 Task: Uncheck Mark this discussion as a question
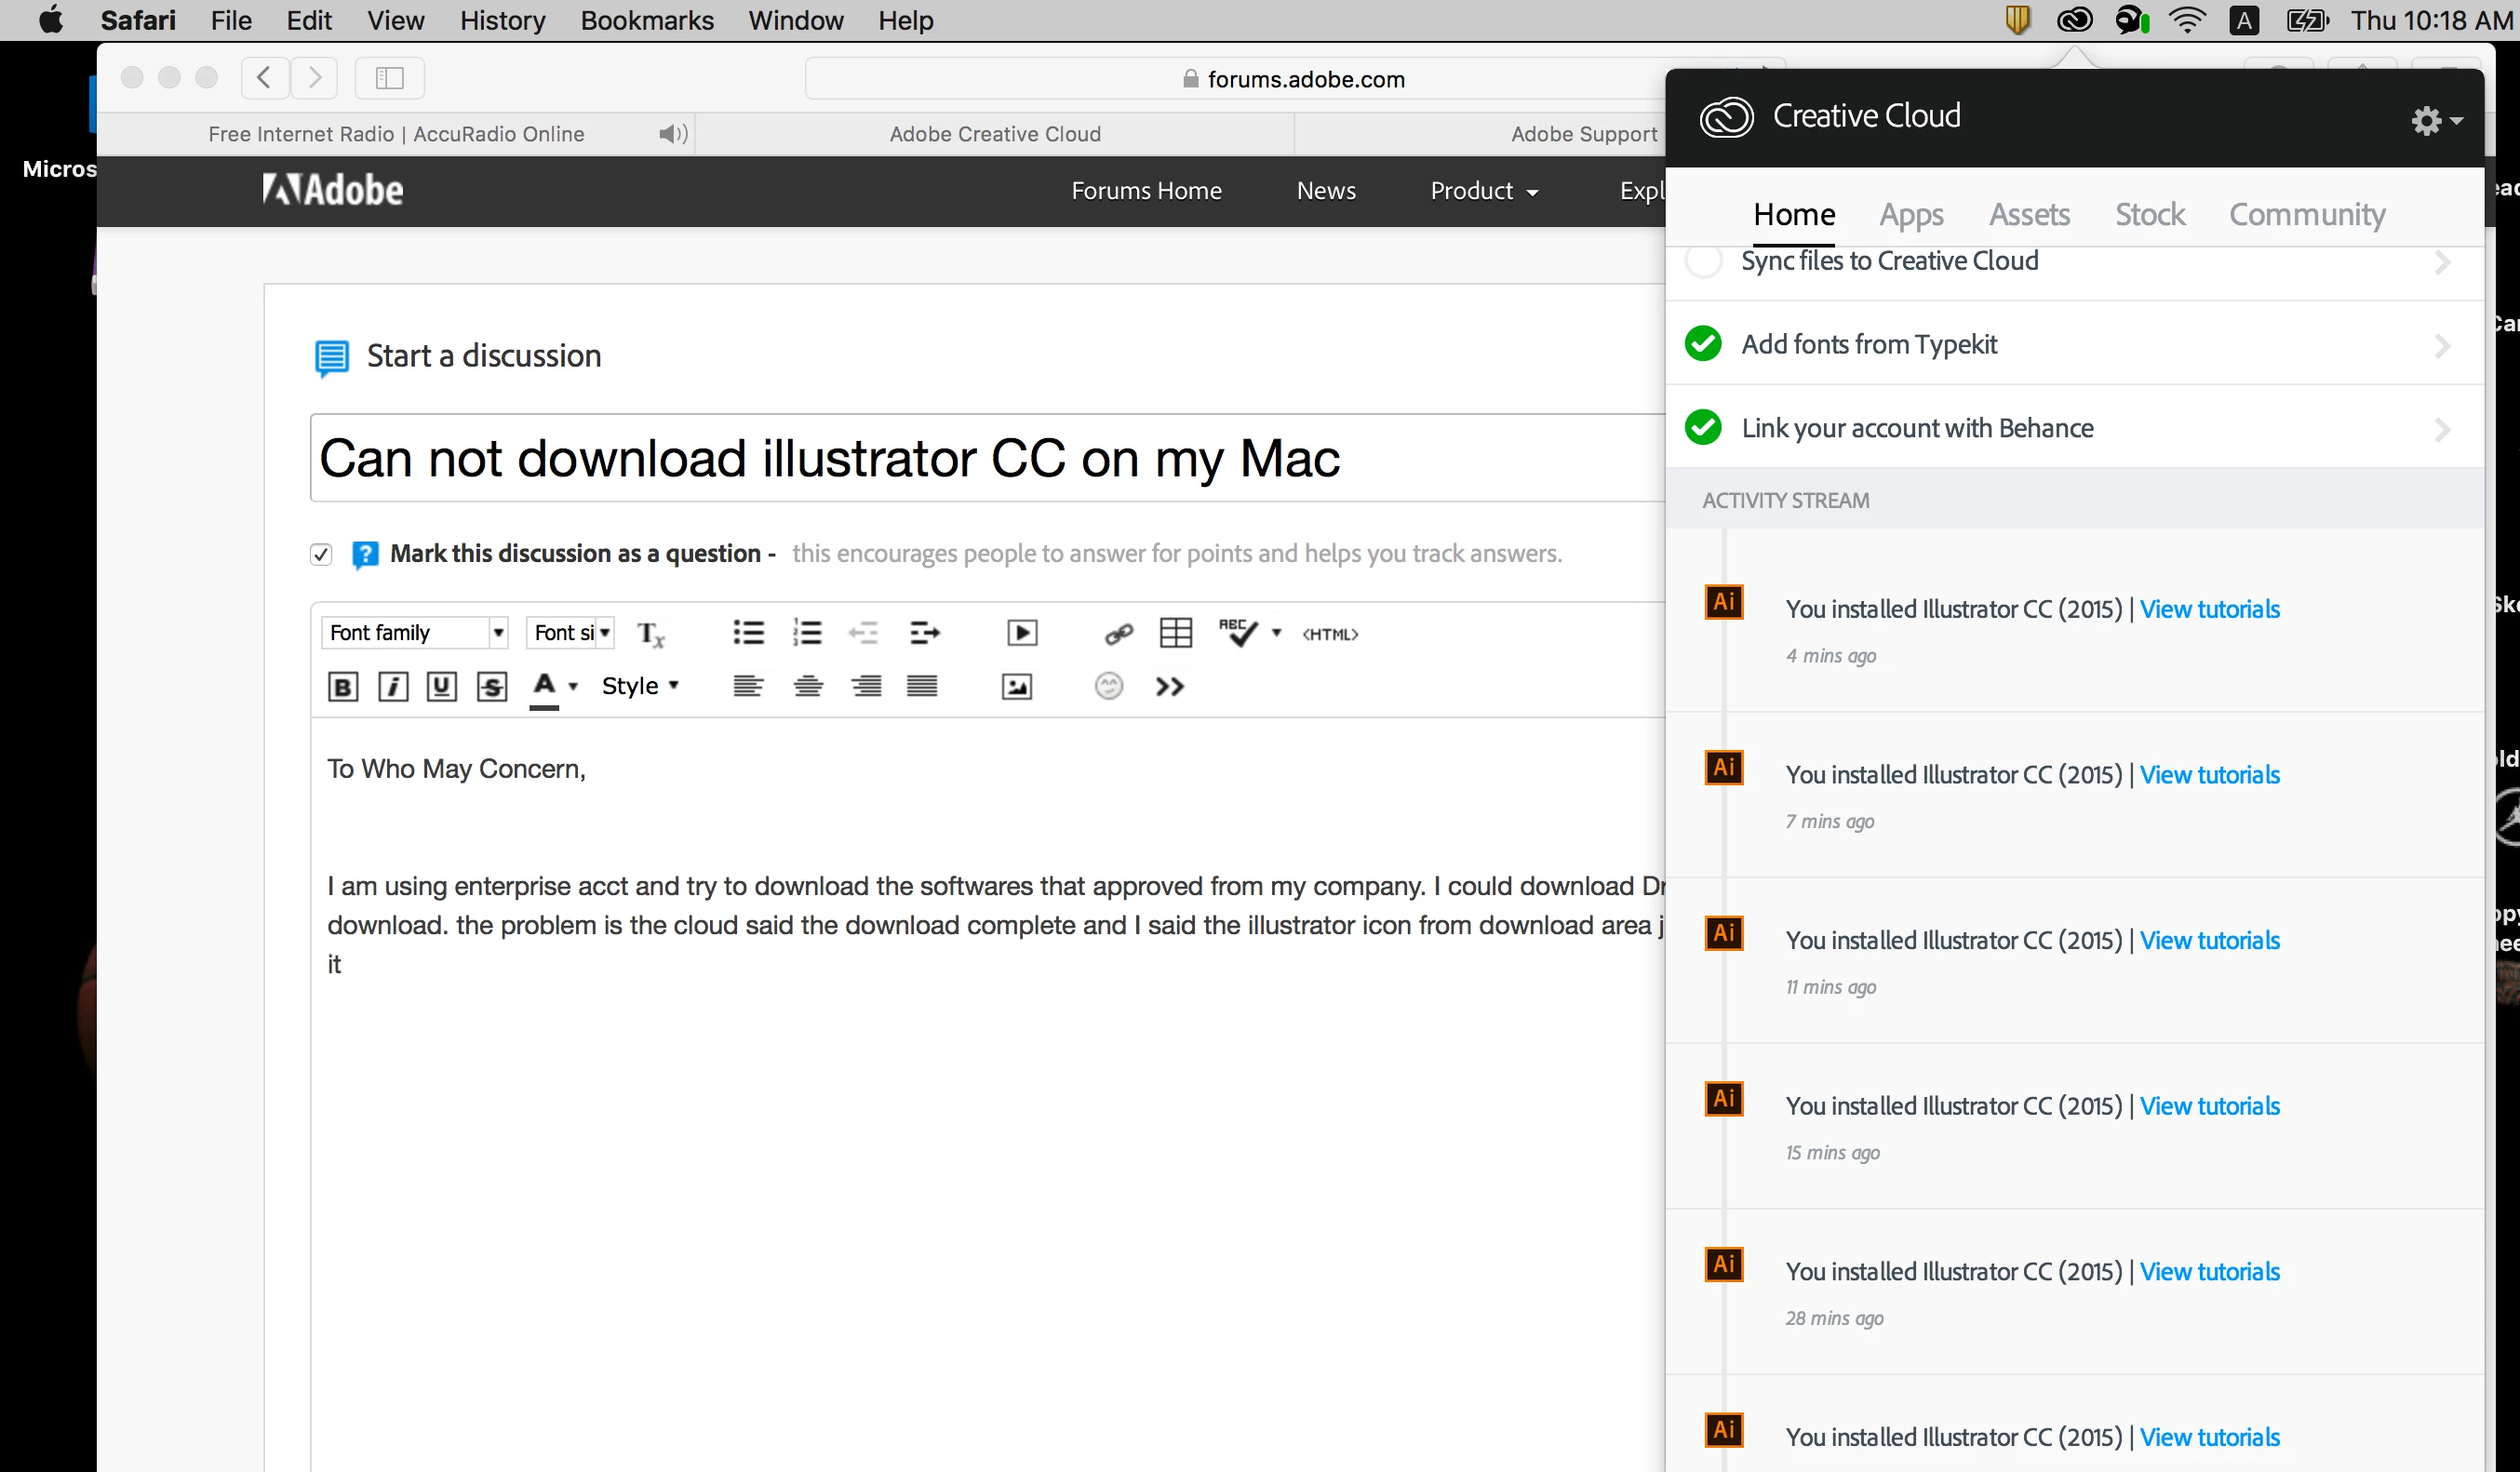pyautogui.click(x=320, y=554)
